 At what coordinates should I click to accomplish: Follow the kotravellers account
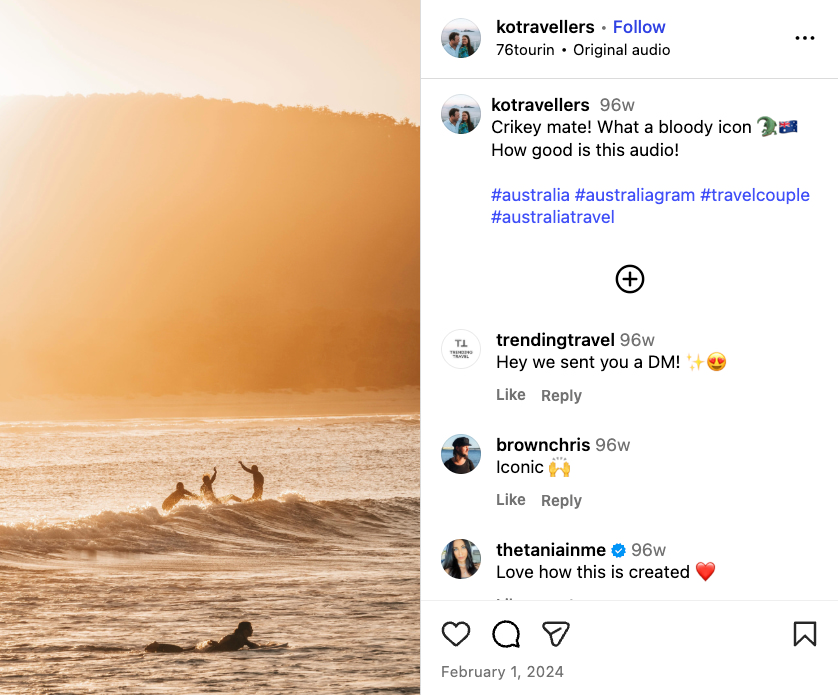tap(639, 26)
